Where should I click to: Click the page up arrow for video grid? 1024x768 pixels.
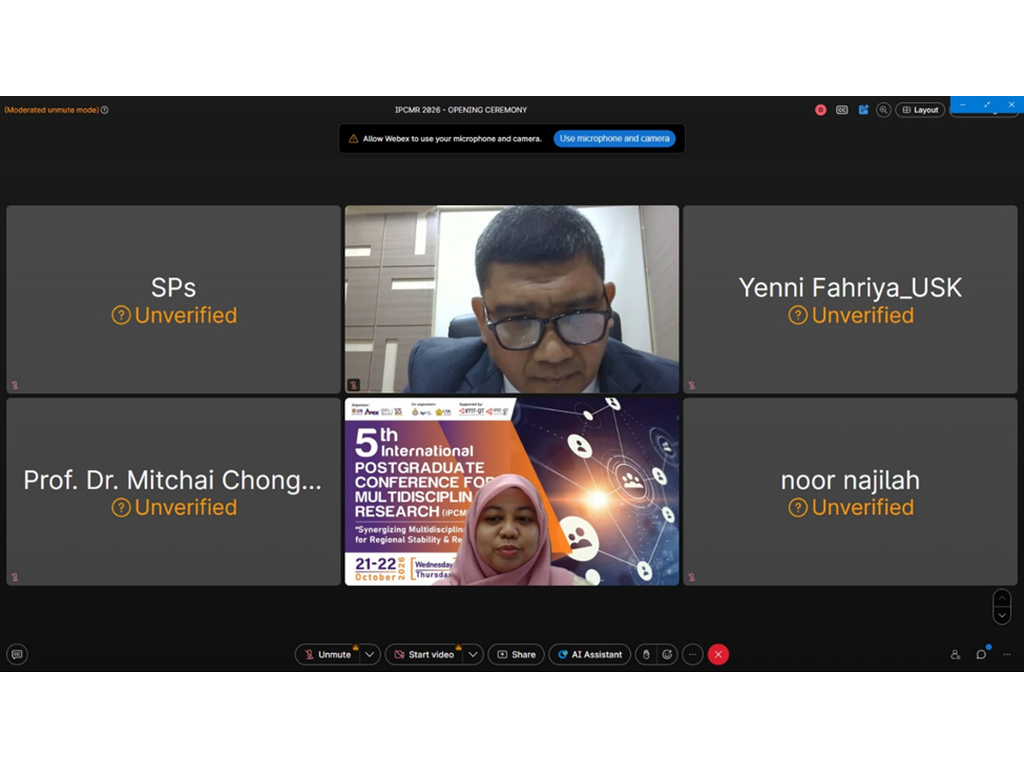pos(1002,598)
